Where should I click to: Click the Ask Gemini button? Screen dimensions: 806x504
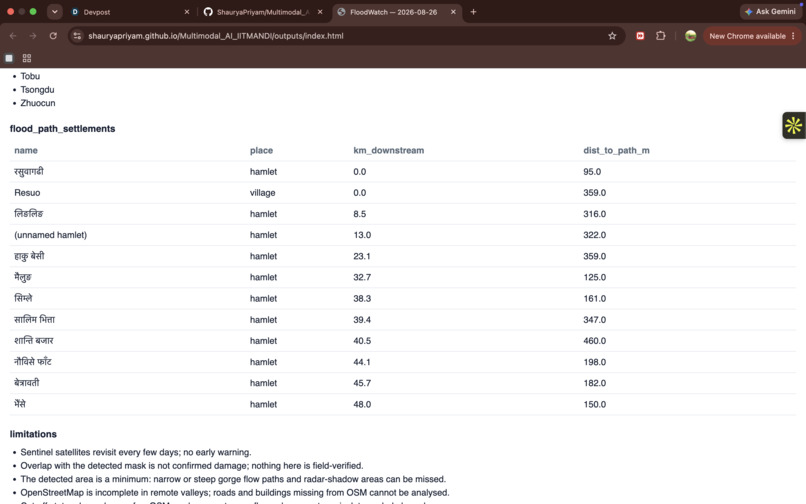pyautogui.click(x=770, y=11)
